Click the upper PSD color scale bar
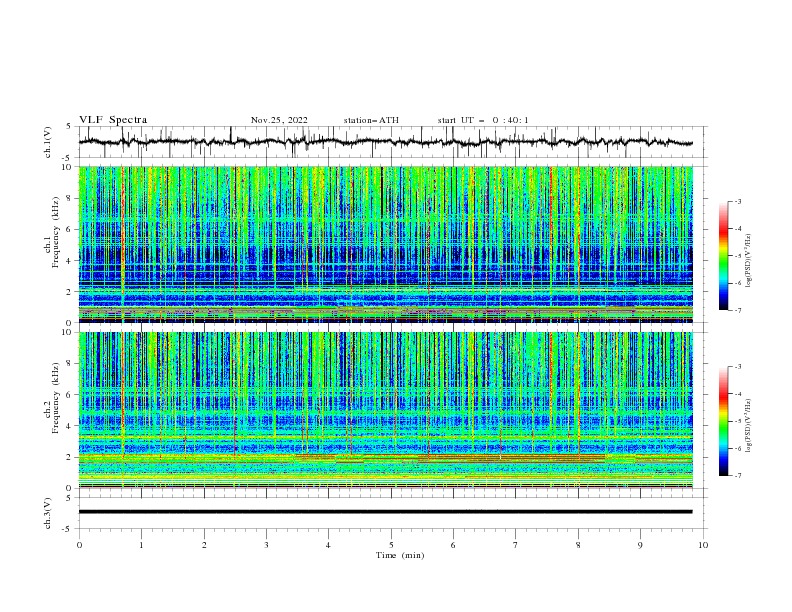Image resolution: width=792 pixels, height=612 pixels. pyautogui.click(x=723, y=256)
